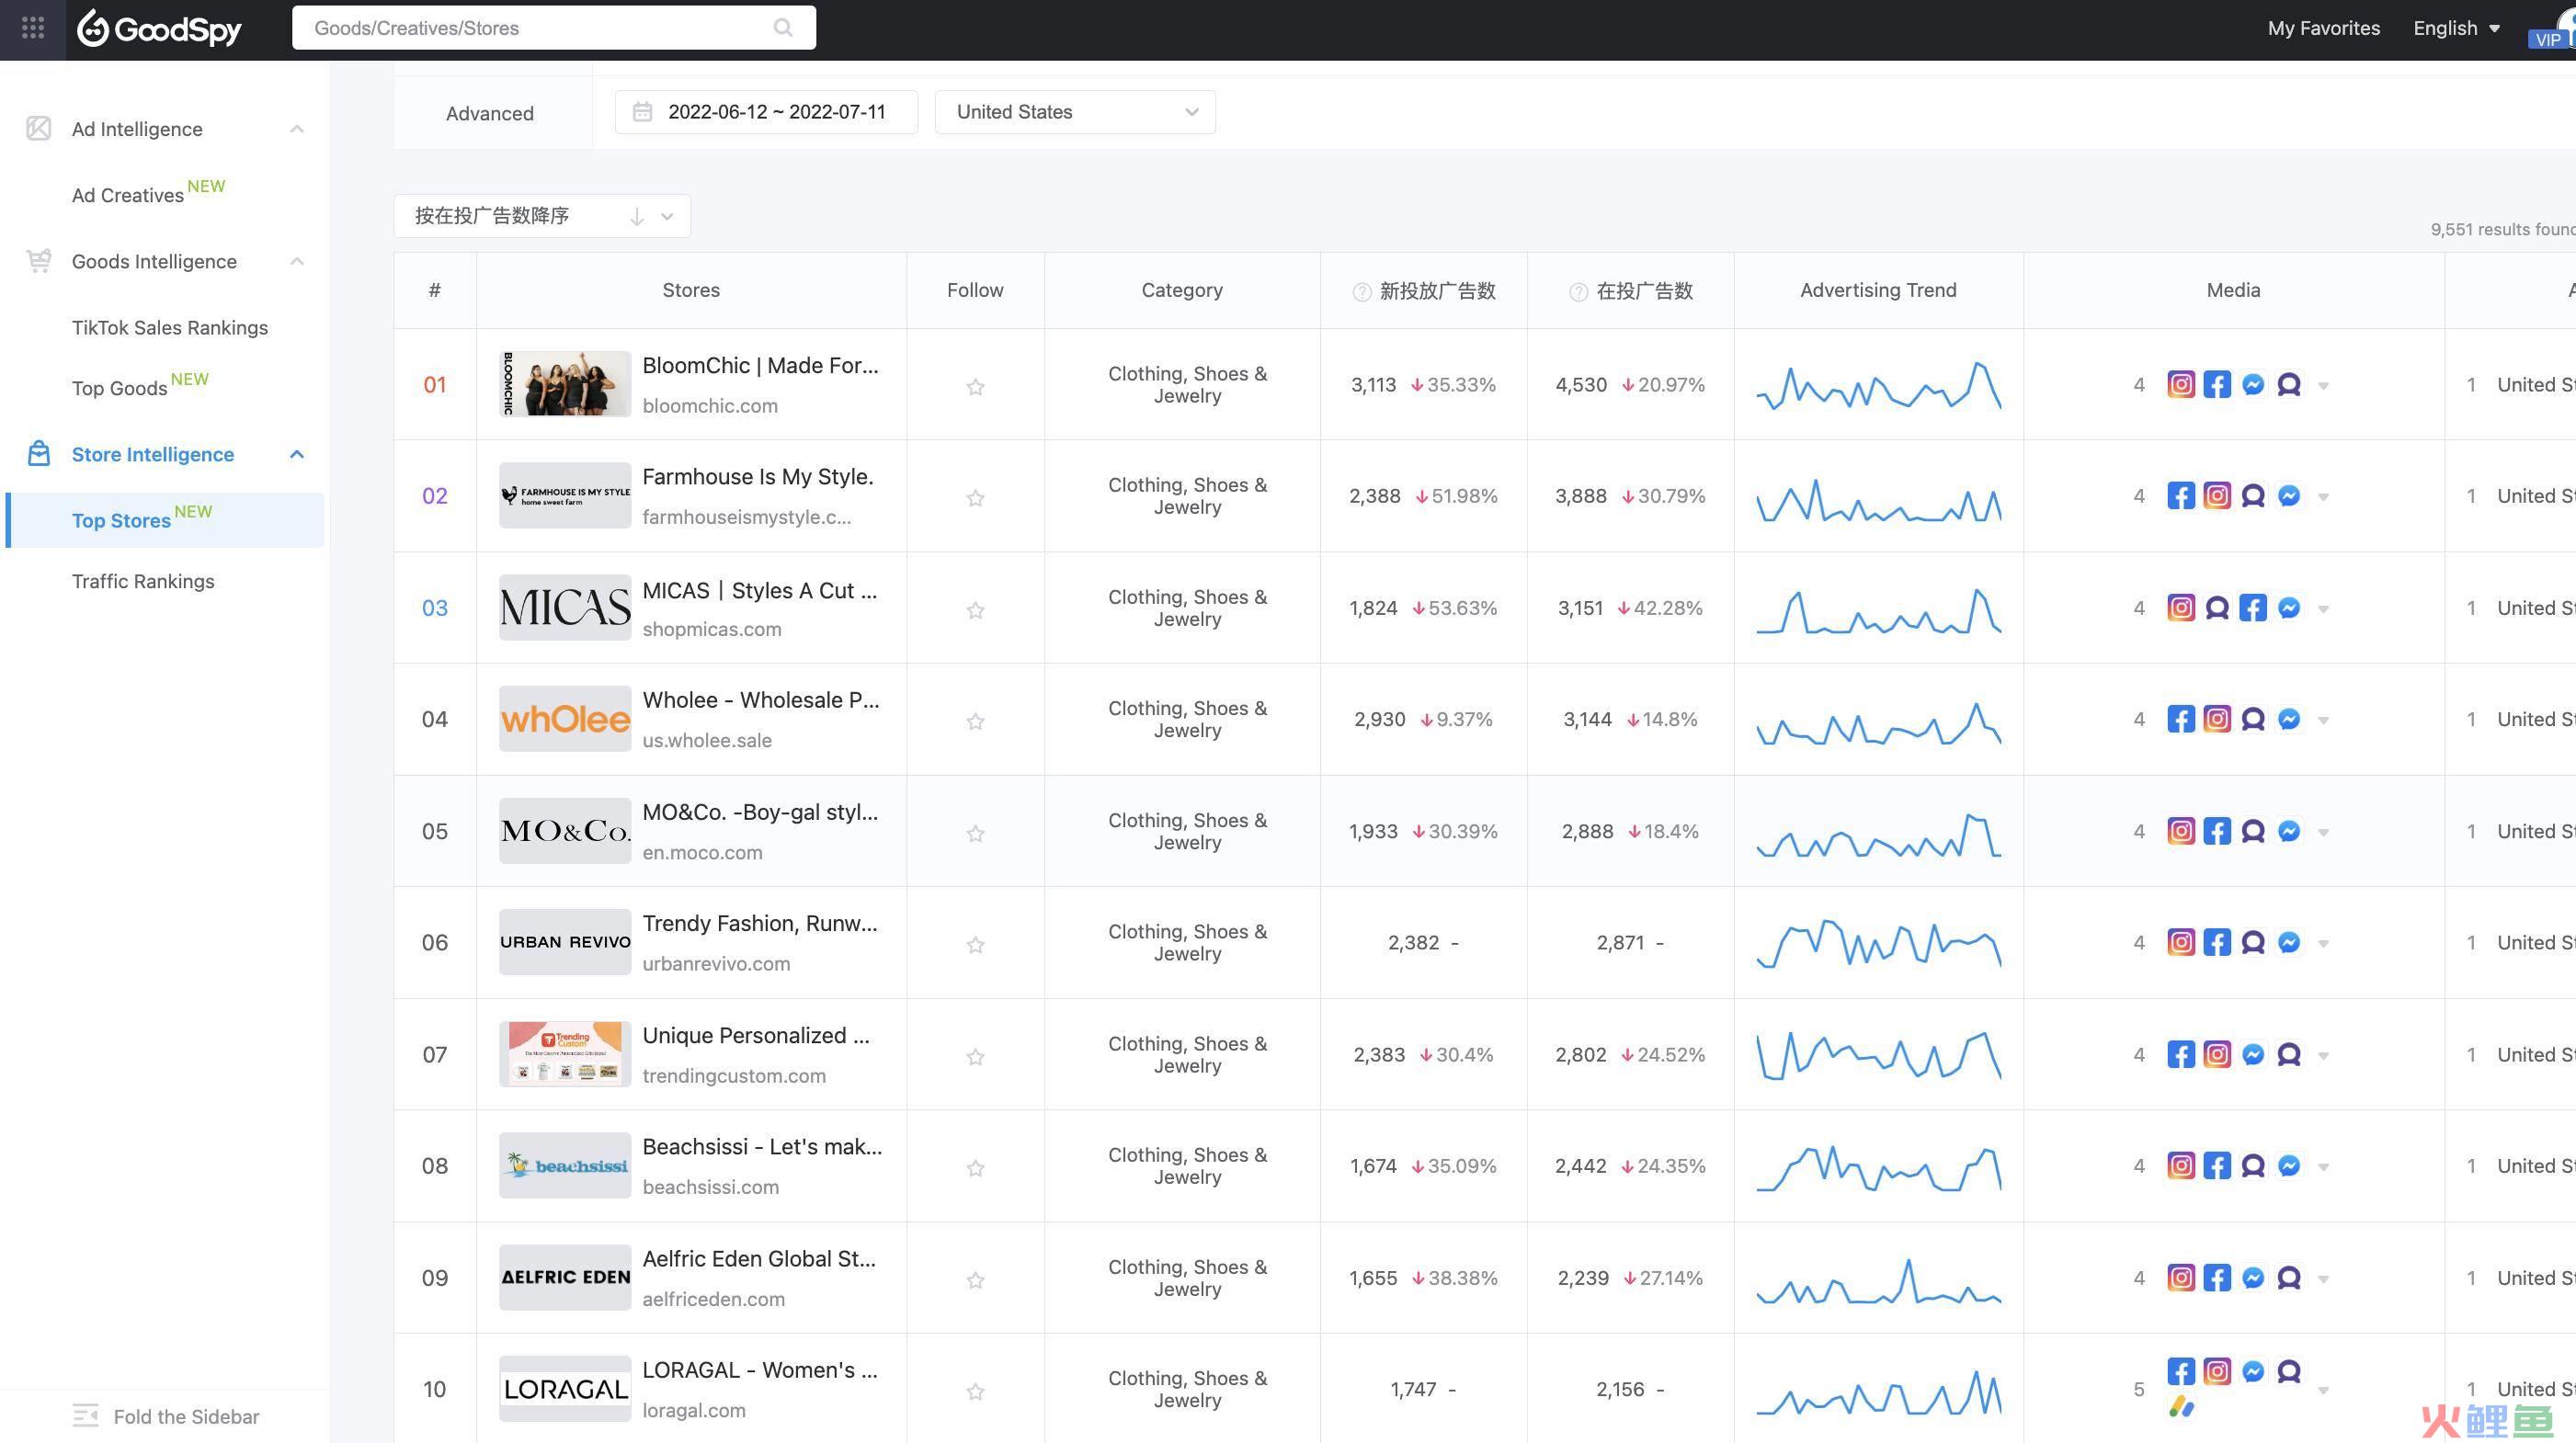The height and width of the screenshot is (1443, 2576).
Task: Click the Instagram icon for BloomChic
Action: coord(2182,384)
